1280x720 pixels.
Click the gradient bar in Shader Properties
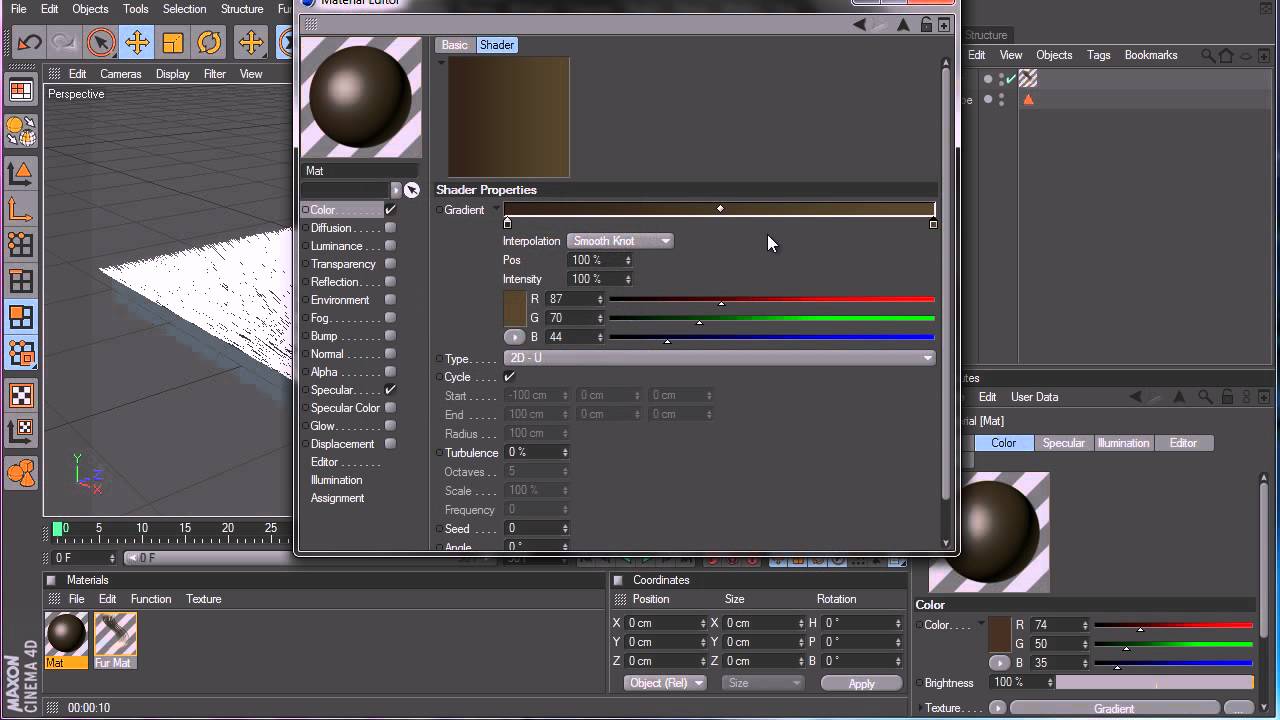[x=719, y=209]
